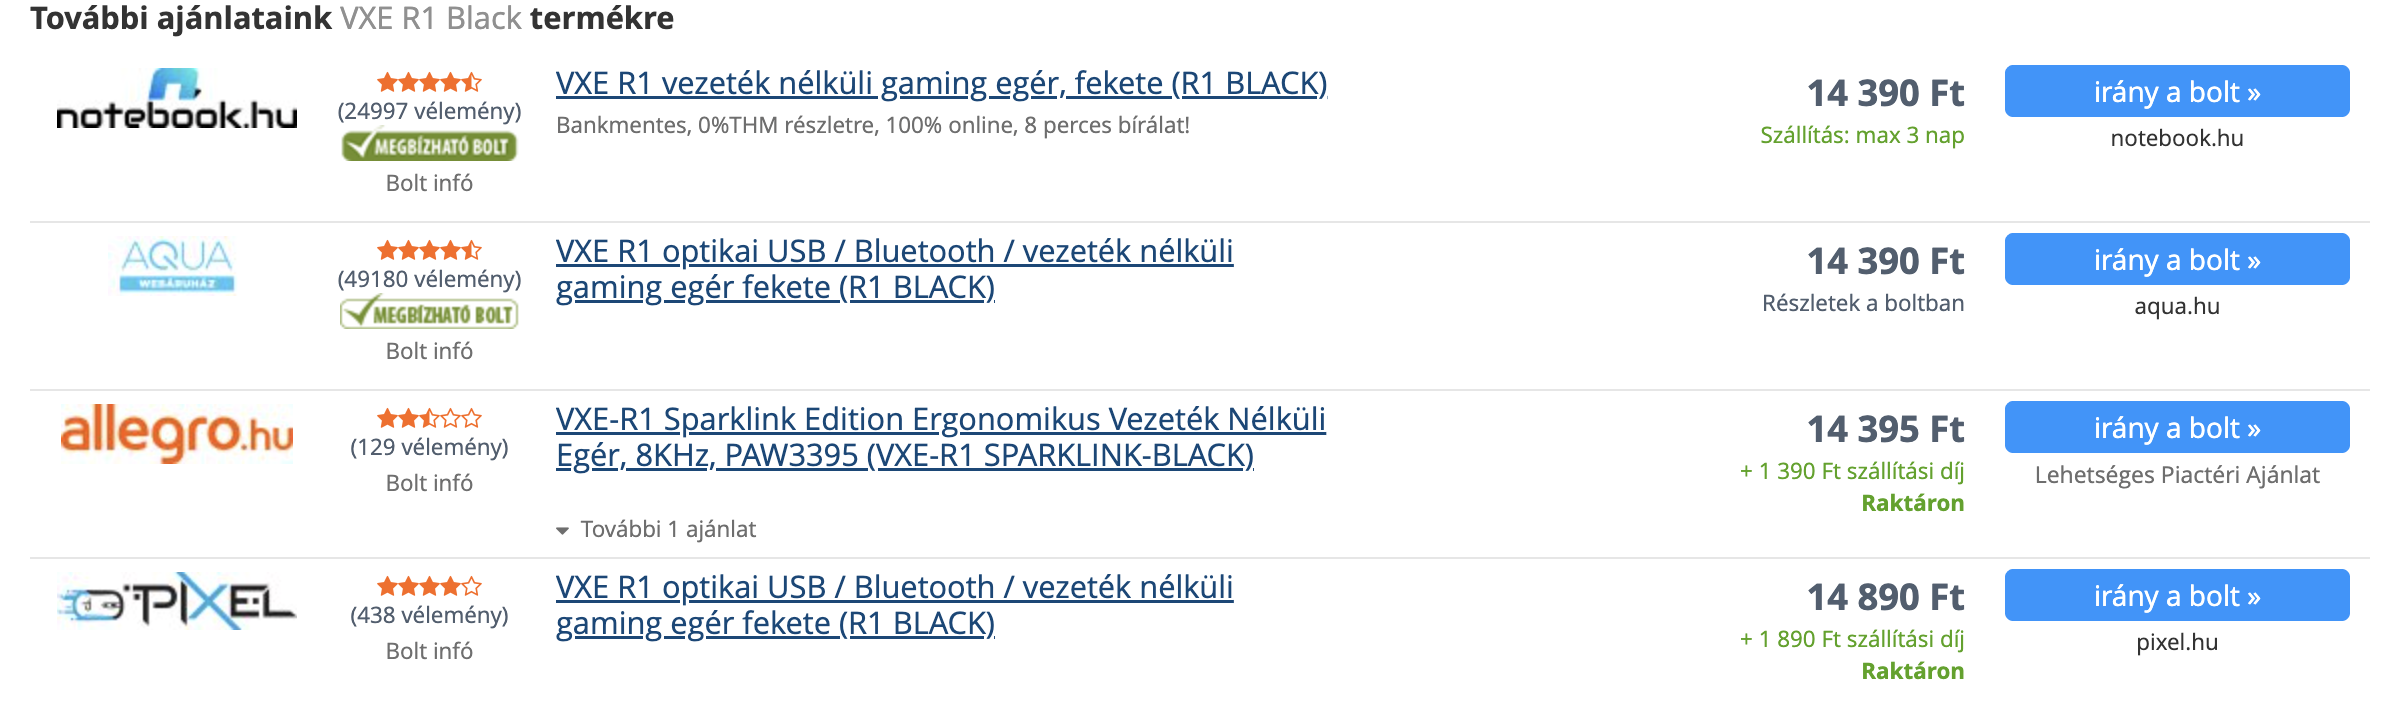Click the 14 395 Ft allegro price
This screenshot has height=720, width=2400.
[x=1885, y=429]
